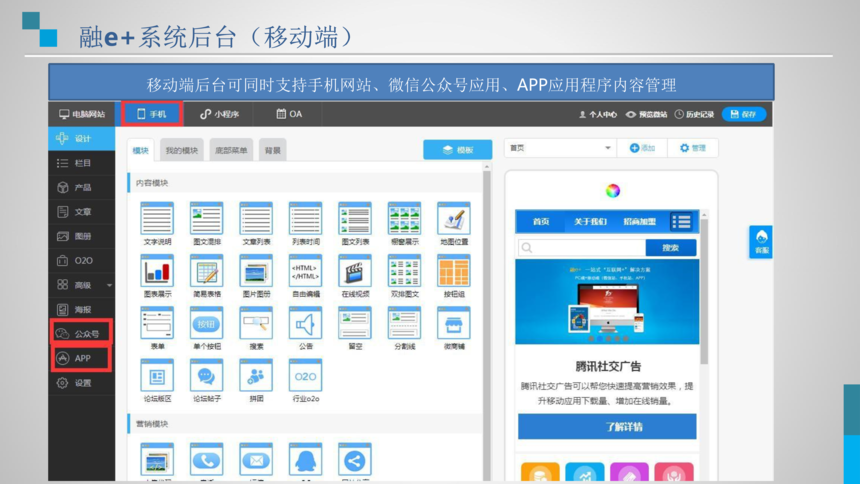Choose the 地图位置 map module icon
Viewport: 860px width, 484px height.
pyautogui.click(x=453, y=218)
